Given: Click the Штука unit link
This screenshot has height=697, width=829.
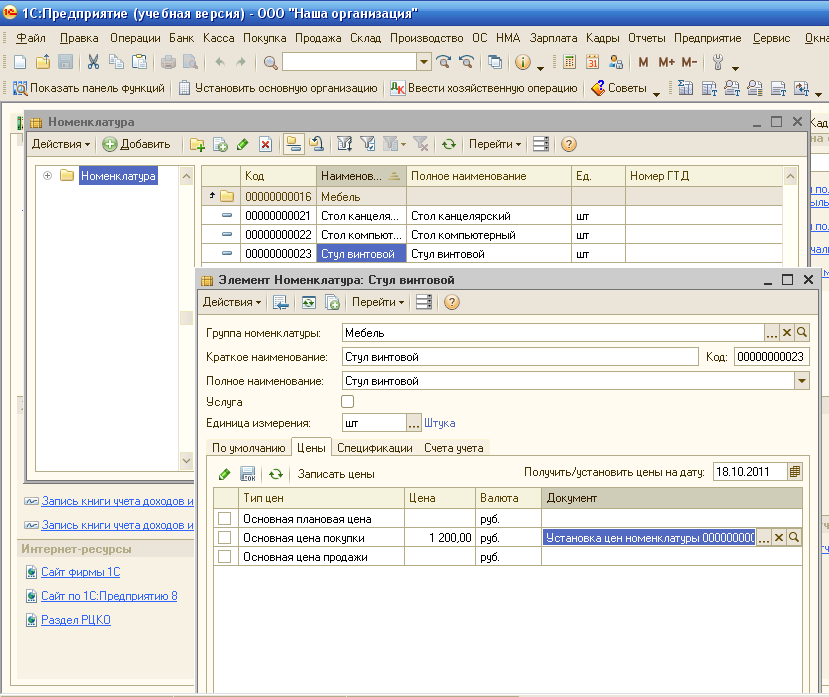Looking at the screenshot, I should [439, 423].
